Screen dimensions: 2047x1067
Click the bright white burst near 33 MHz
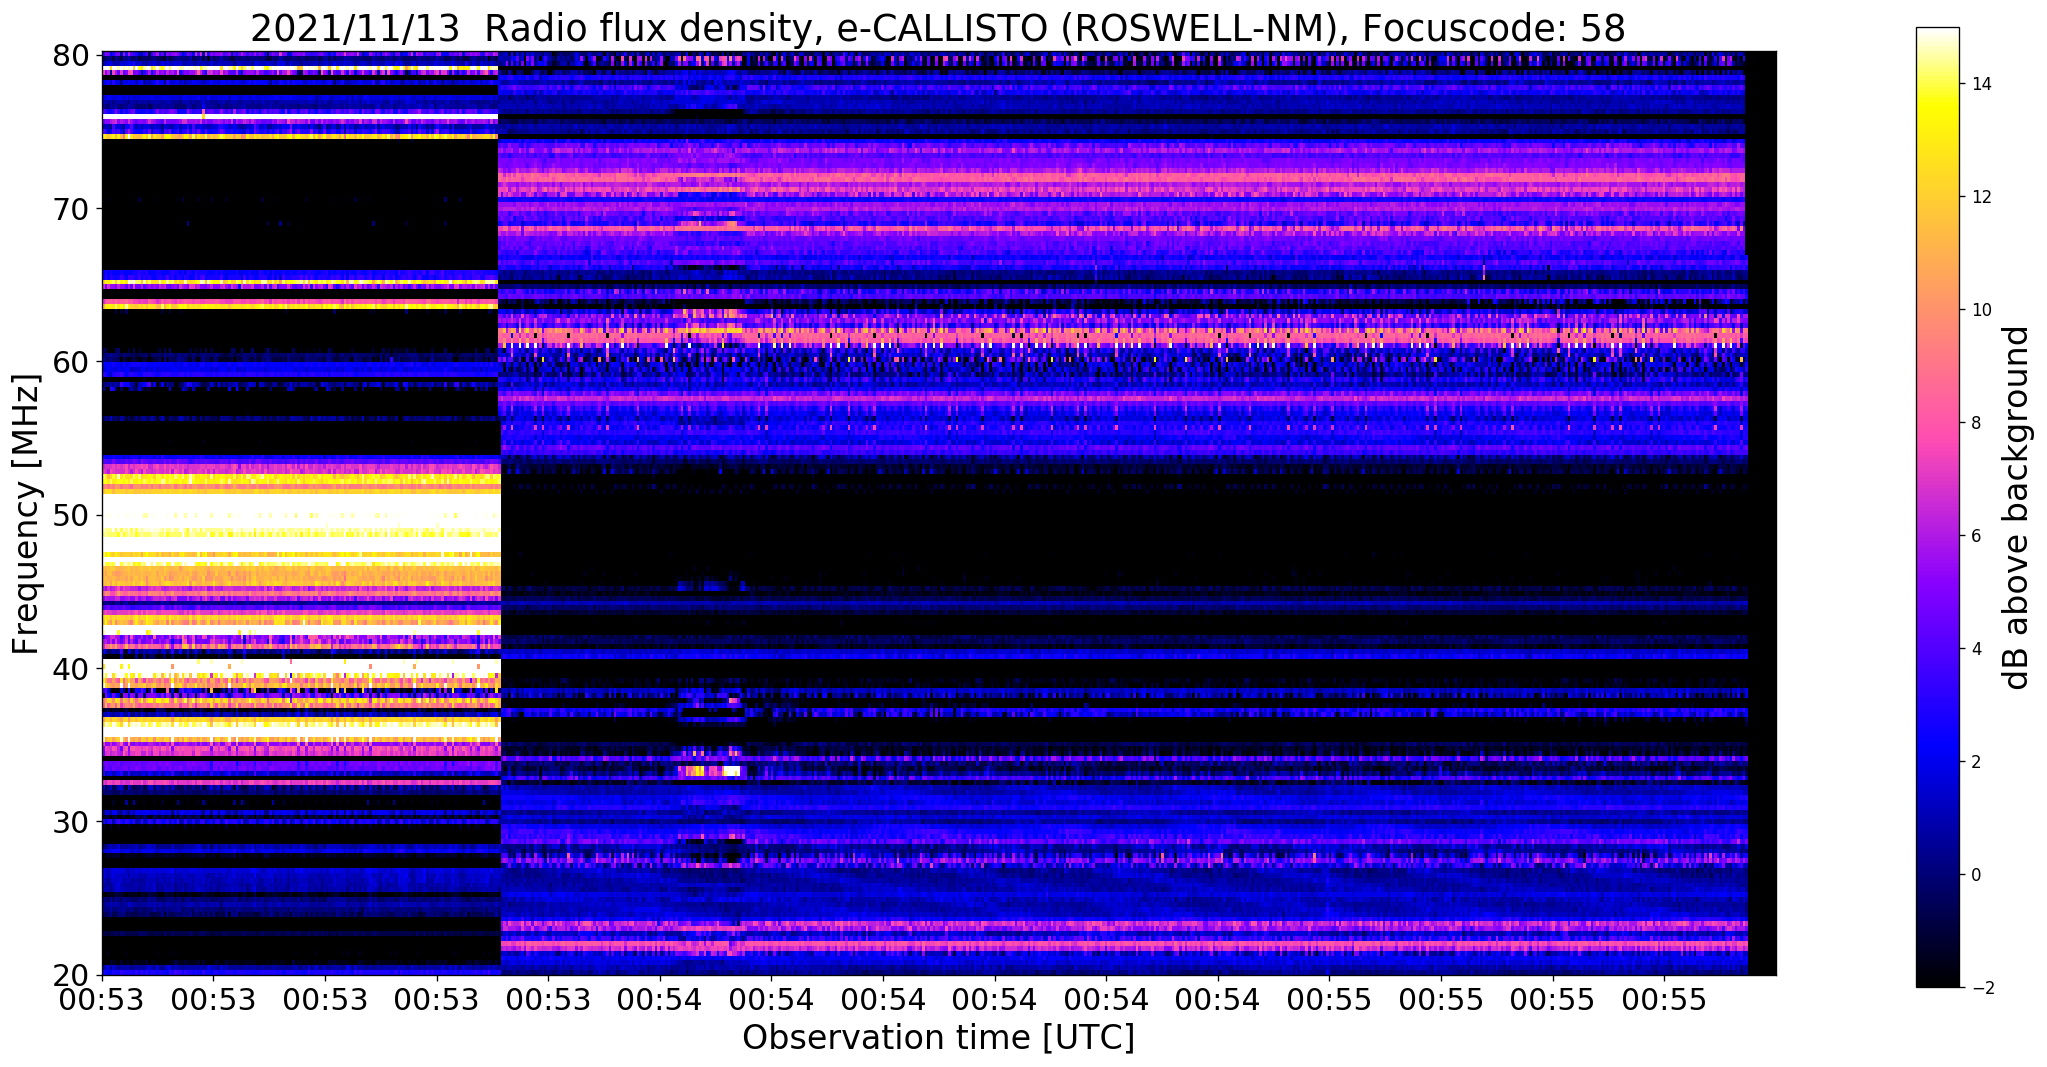[731, 771]
